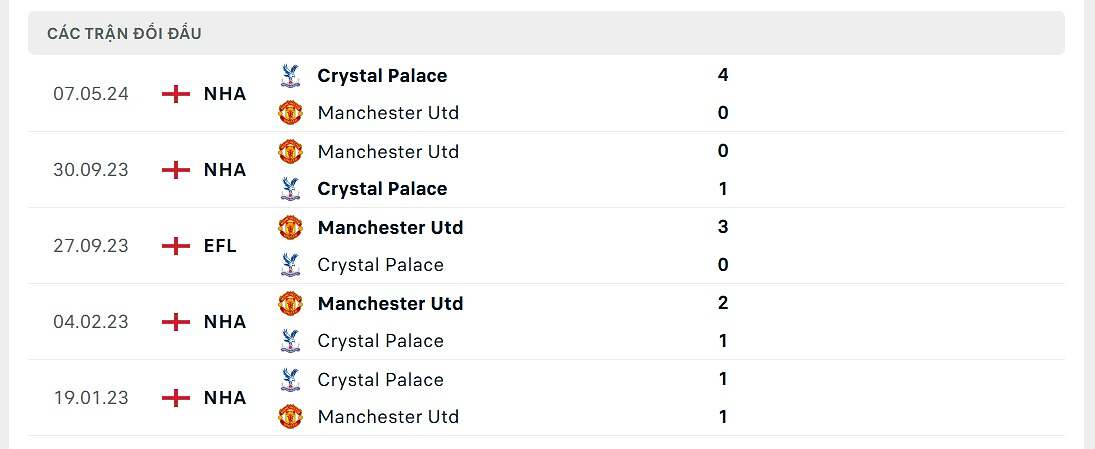Click Manchester Utd crest in 07.05.24 match
Screen dimensions: 1095x449
[x=290, y=113]
